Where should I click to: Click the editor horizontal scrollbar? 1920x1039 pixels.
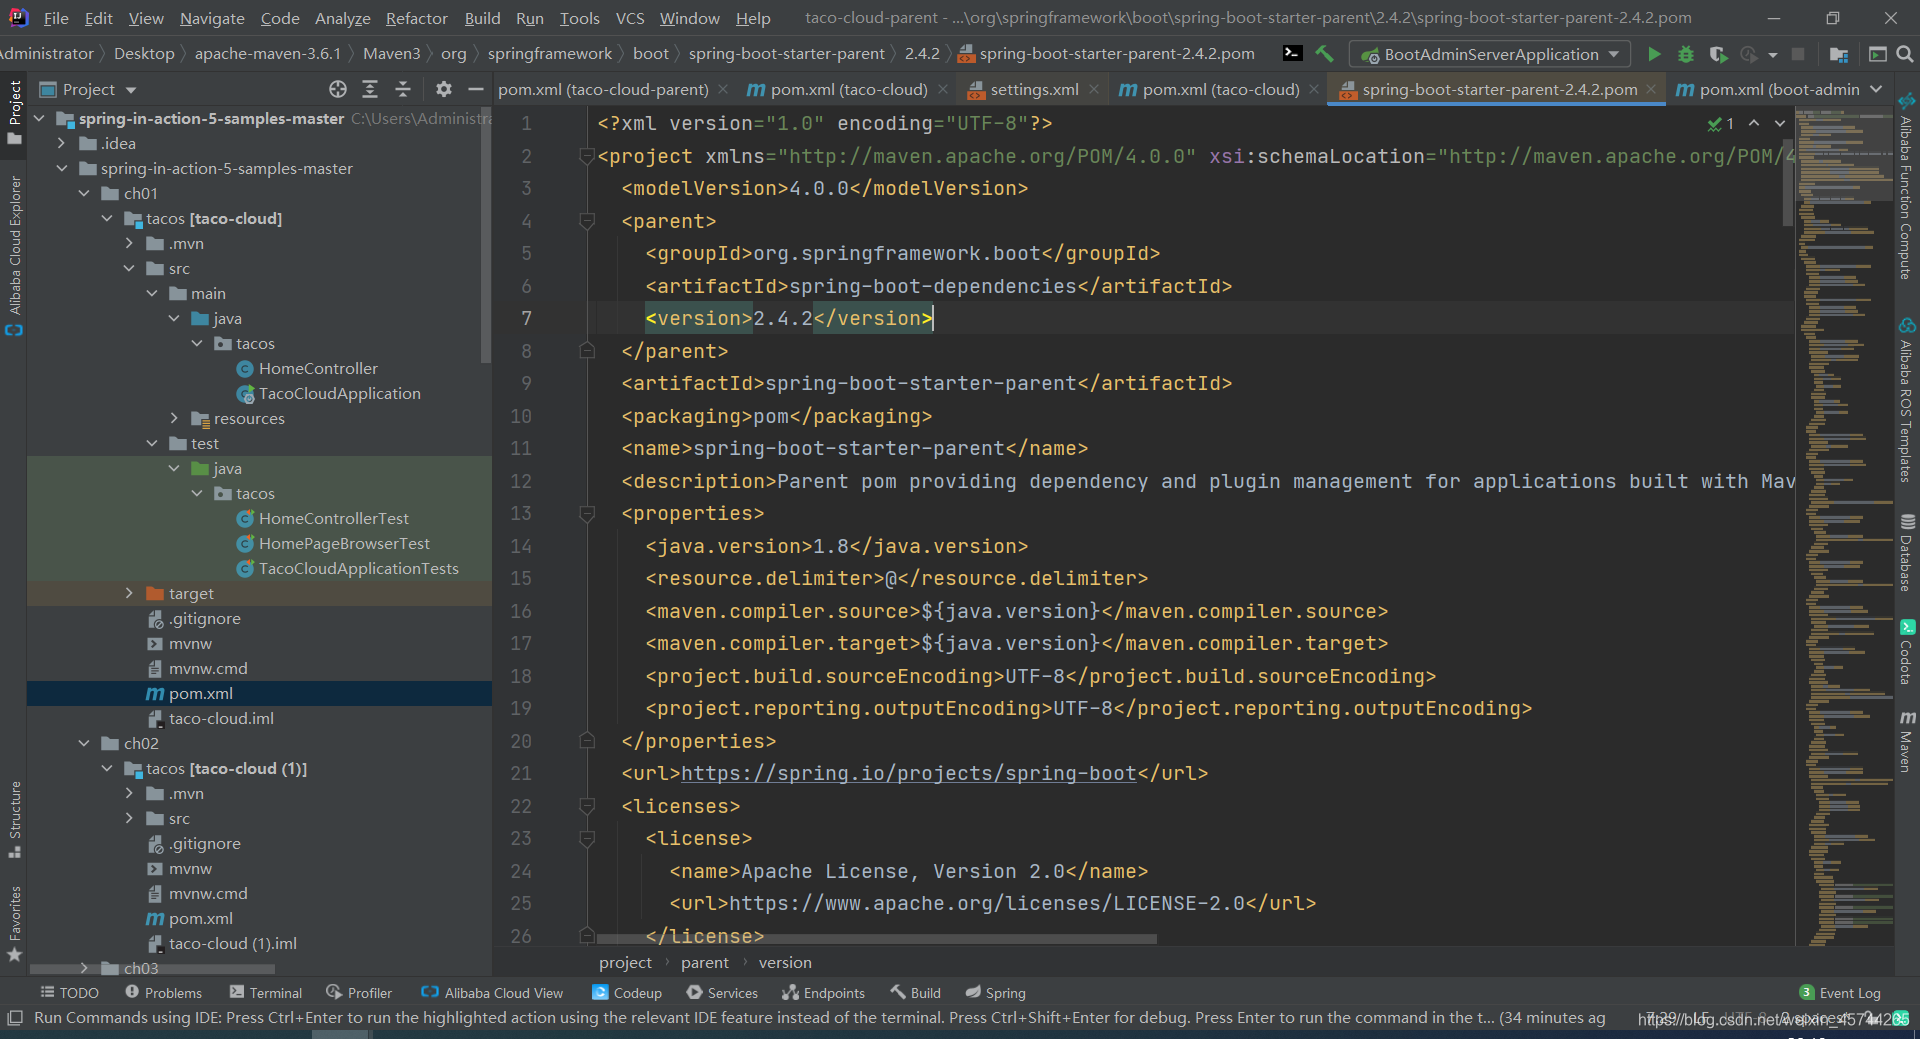[x=876, y=939]
